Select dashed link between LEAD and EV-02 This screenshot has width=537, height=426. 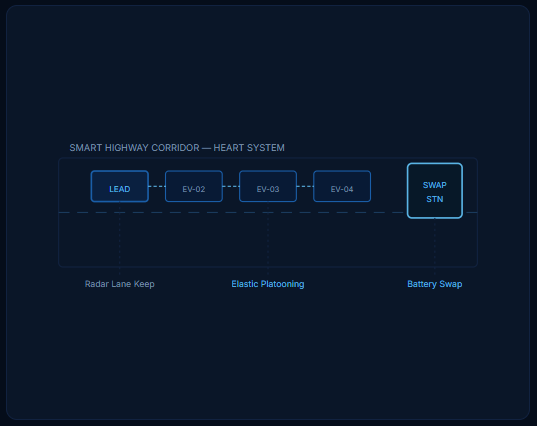[x=157, y=186]
